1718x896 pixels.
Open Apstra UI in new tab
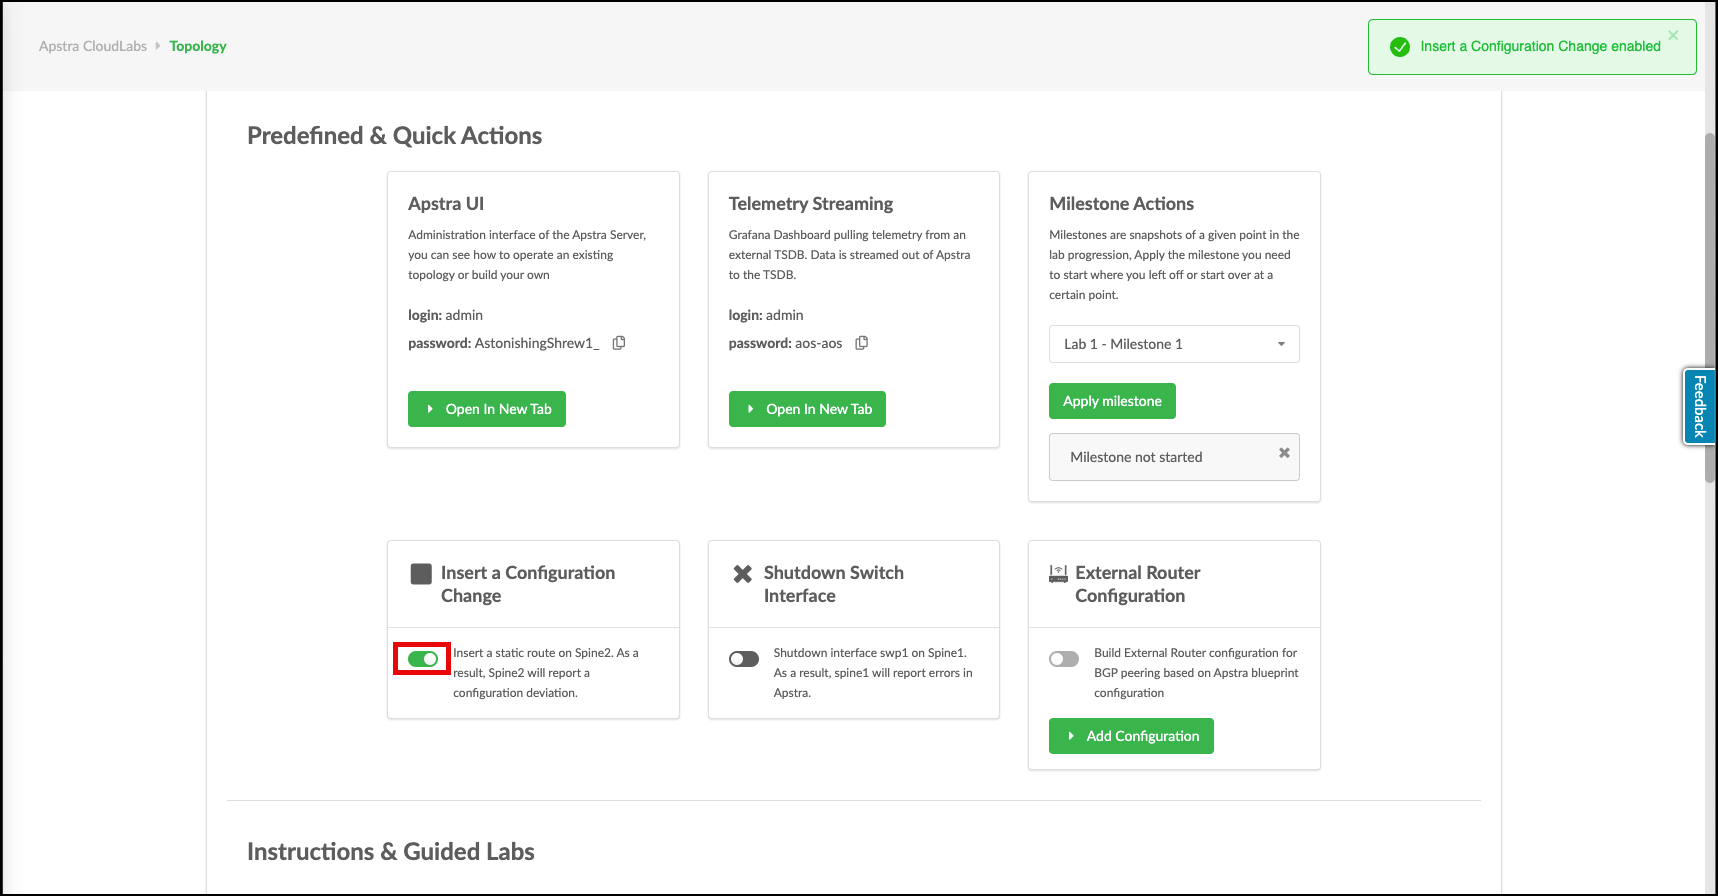(x=487, y=409)
